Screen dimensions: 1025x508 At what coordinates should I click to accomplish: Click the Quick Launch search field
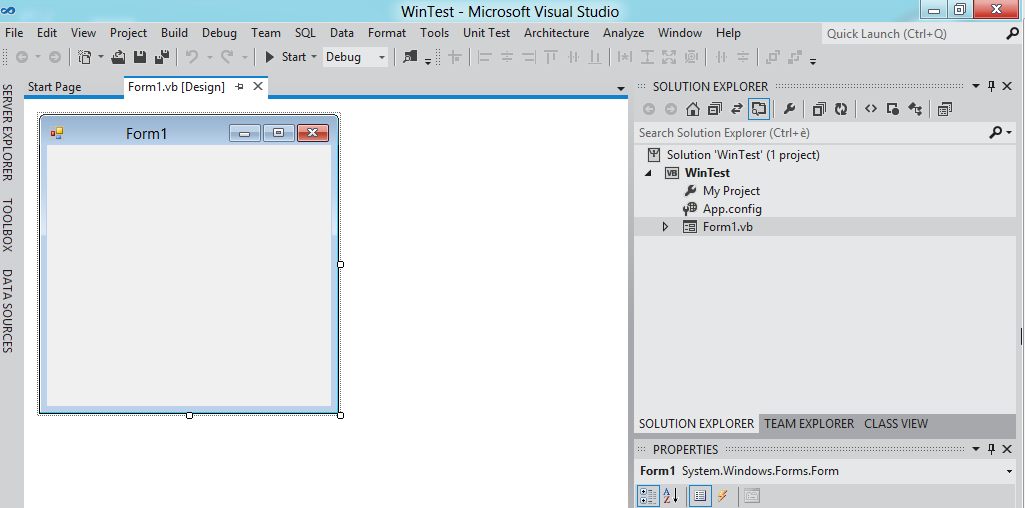tap(913, 33)
